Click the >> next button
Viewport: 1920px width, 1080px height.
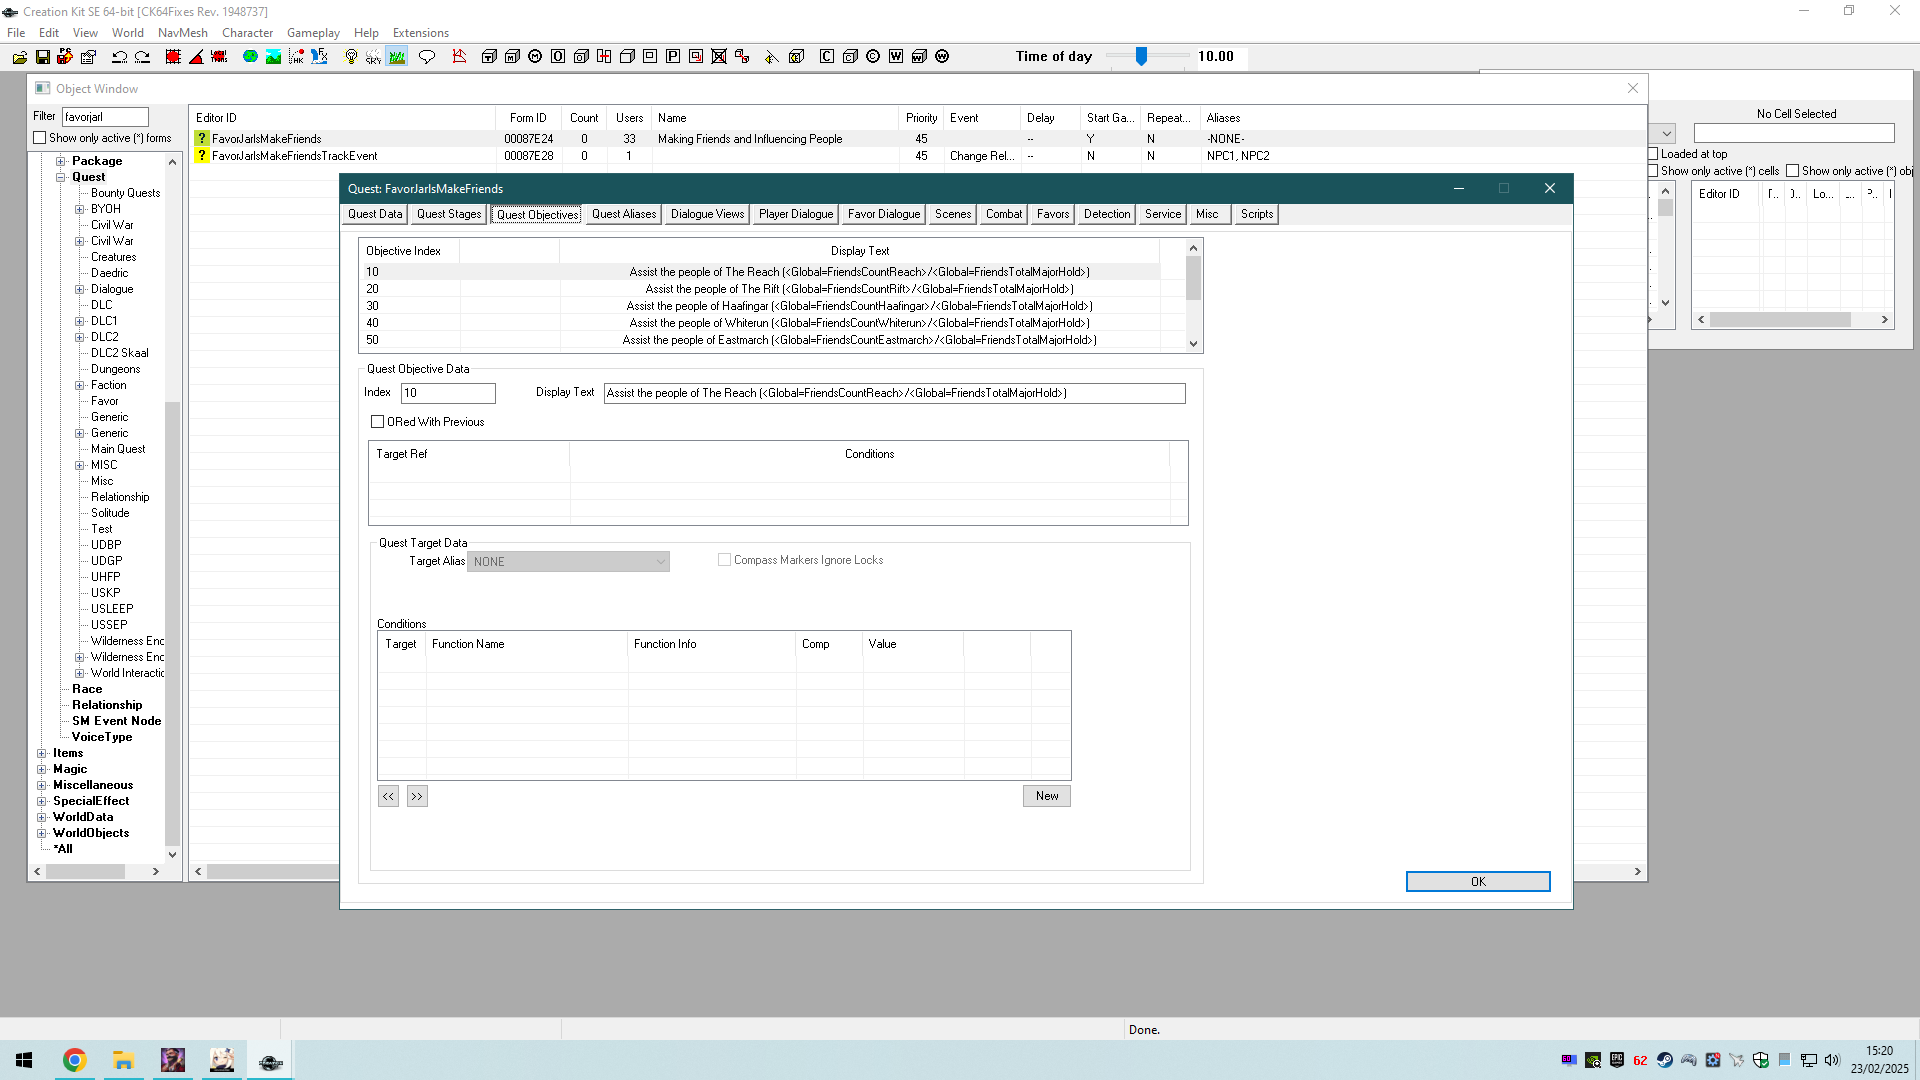tap(417, 796)
